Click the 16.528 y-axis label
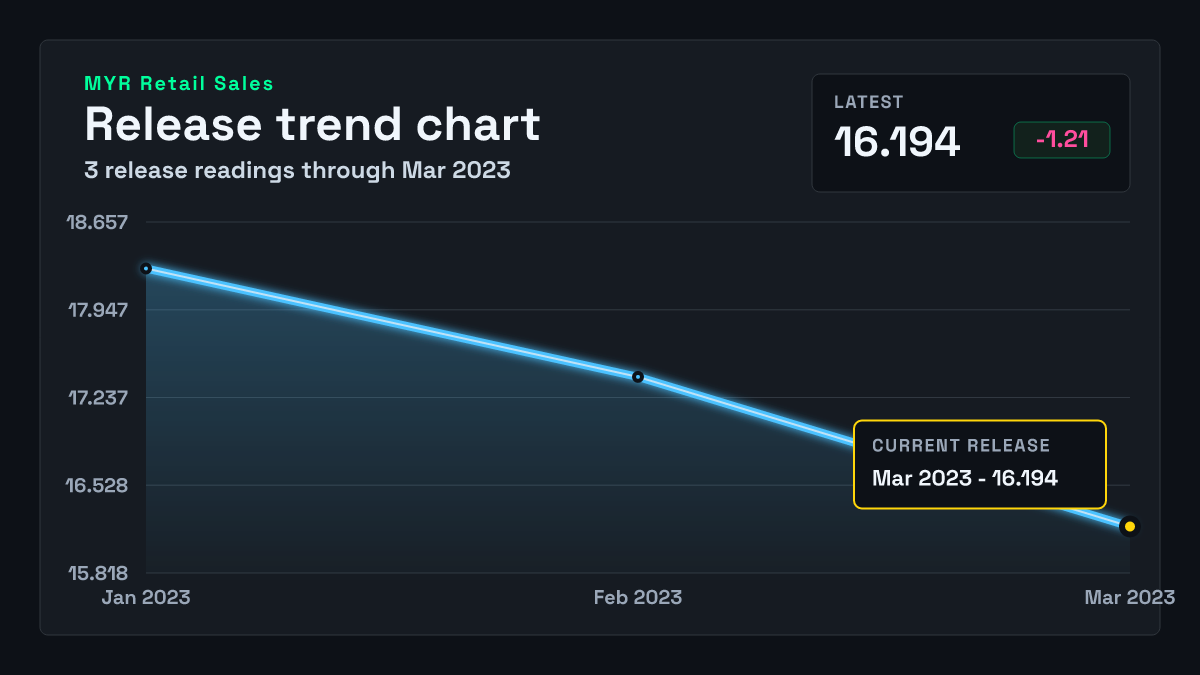Viewport: 1200px width, 675px height. 97,485
